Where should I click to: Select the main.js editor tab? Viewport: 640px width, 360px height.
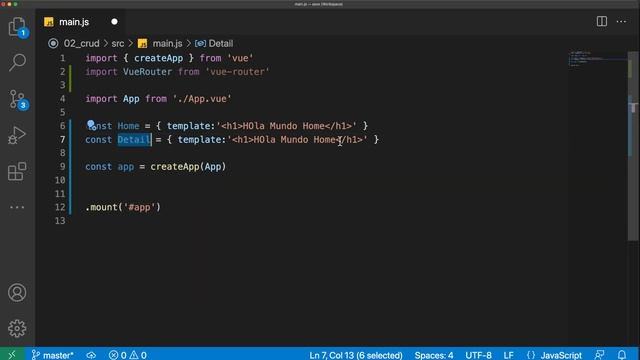tap(80, 22)
